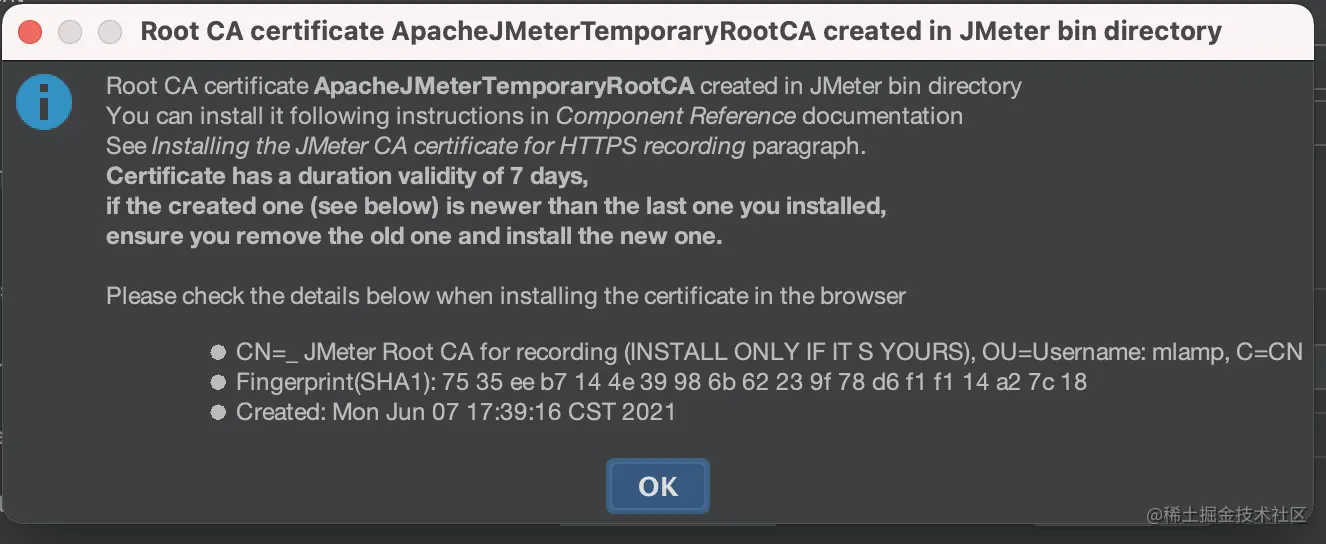Viewport: 1326px width, 544px height.
Task: Click the blue information icon
Action: coord(44,102)
